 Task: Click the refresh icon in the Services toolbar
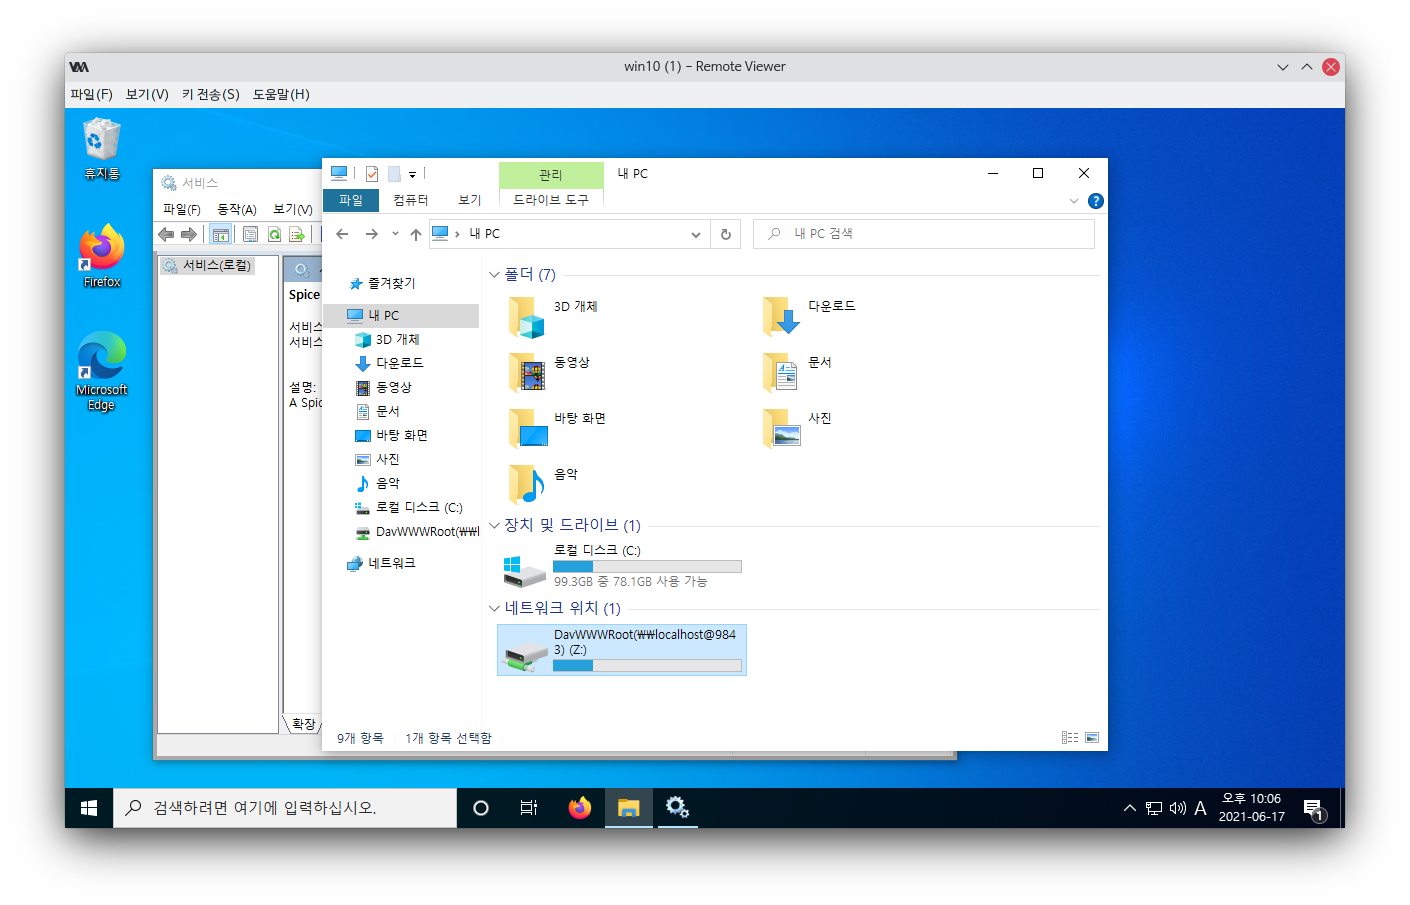point(274,233)
